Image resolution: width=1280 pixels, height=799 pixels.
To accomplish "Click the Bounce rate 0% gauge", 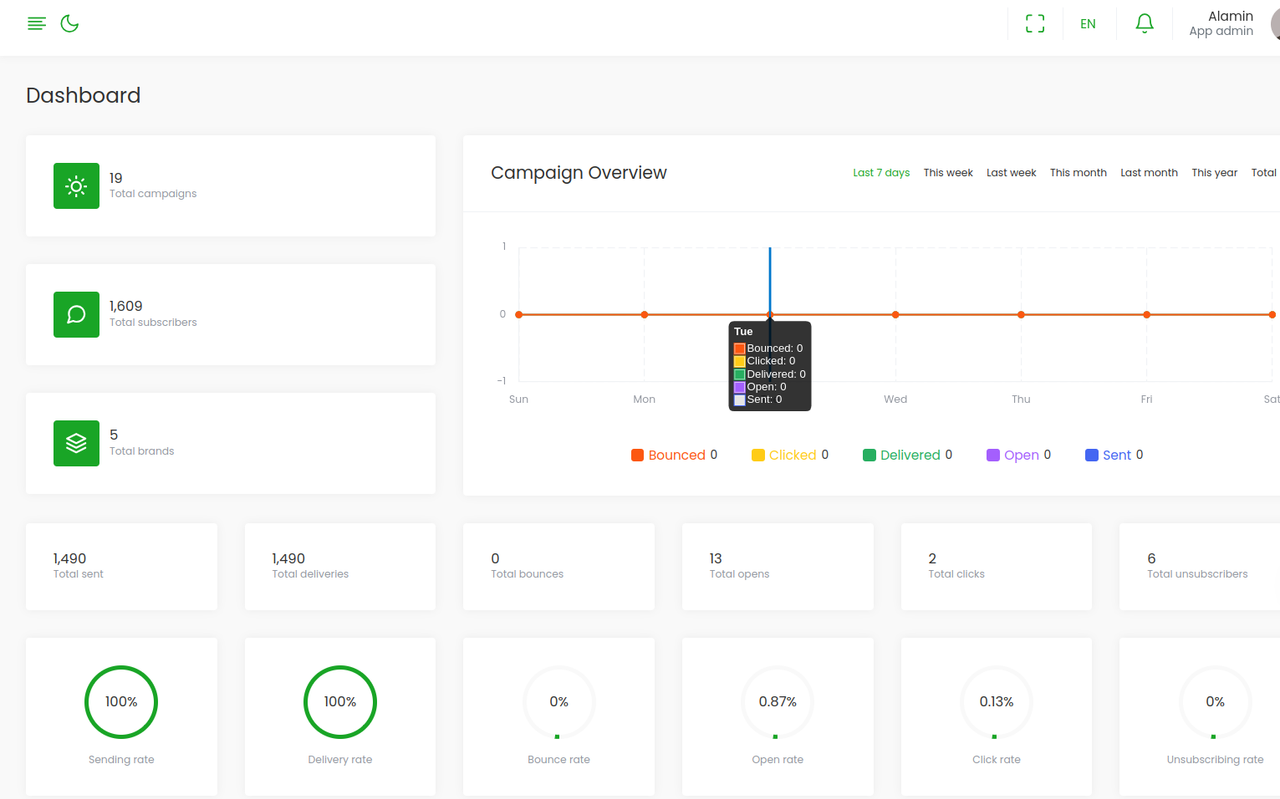I will [559, 702].
